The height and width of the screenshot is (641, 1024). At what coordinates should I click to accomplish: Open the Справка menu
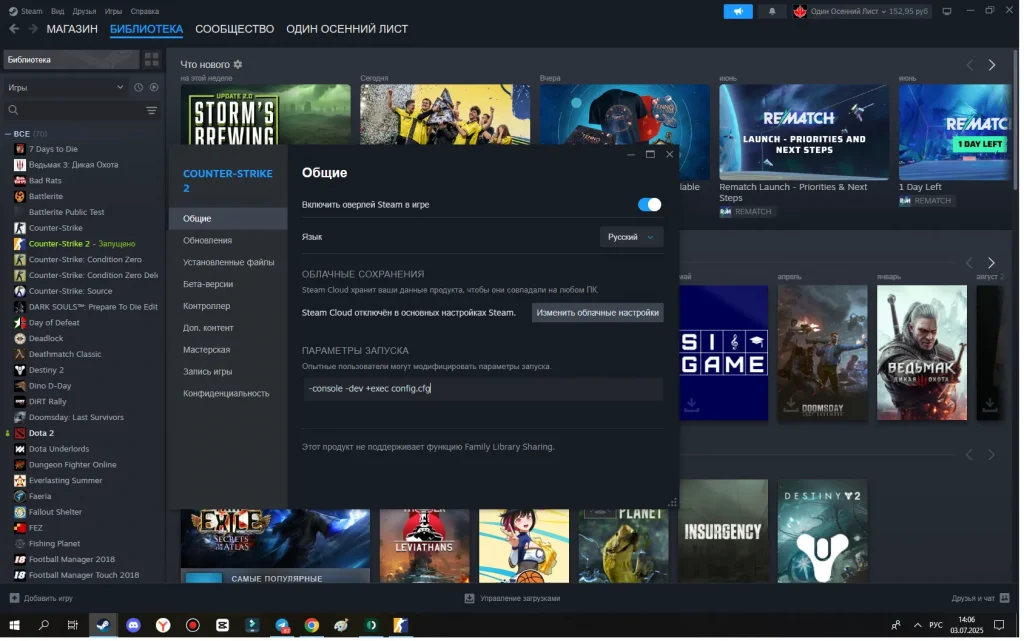pyautogui.click(x=146, y=11)
